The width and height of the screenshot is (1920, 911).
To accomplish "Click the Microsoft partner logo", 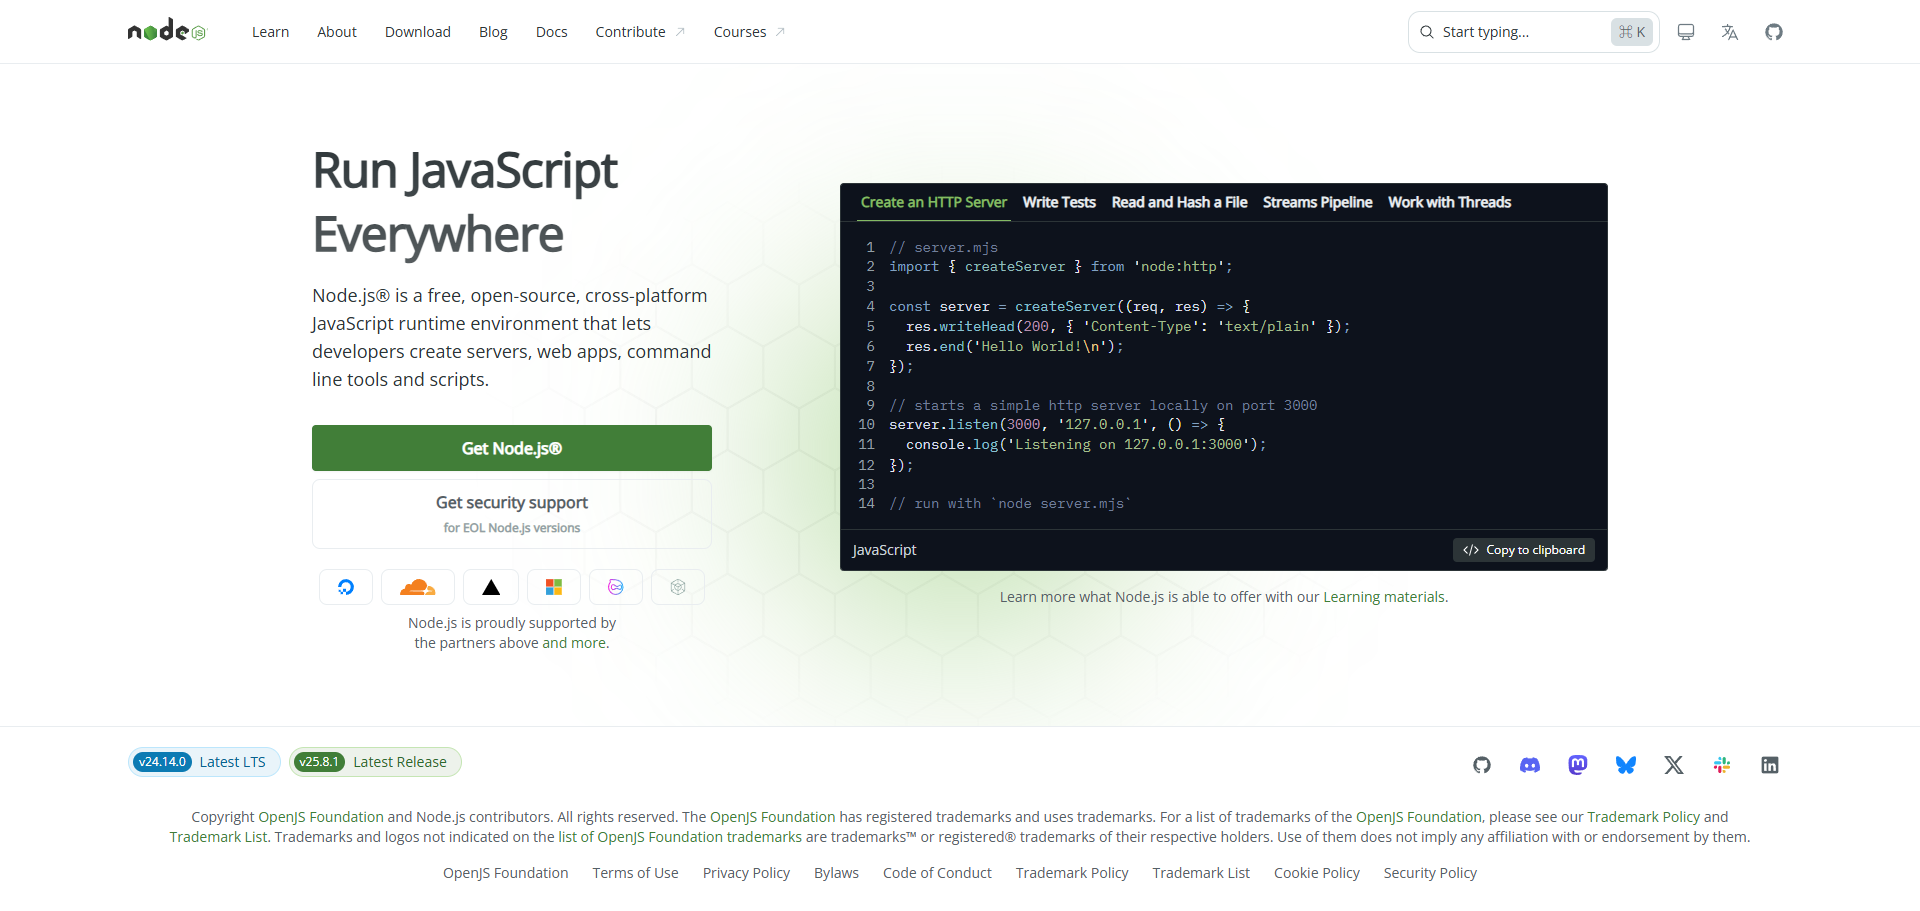I will (553, 587).
